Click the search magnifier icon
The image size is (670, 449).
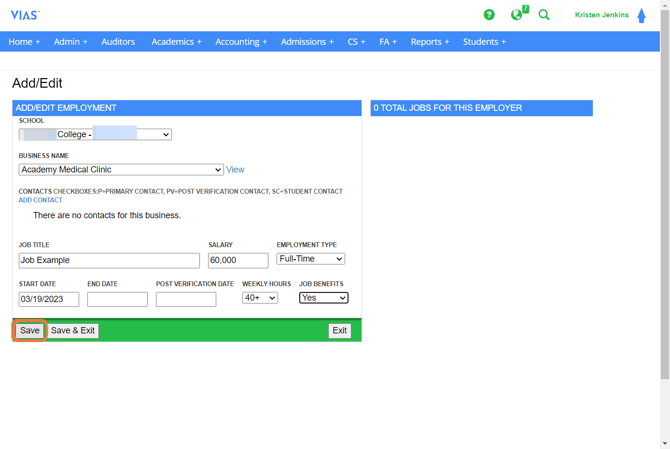[544, 15]
